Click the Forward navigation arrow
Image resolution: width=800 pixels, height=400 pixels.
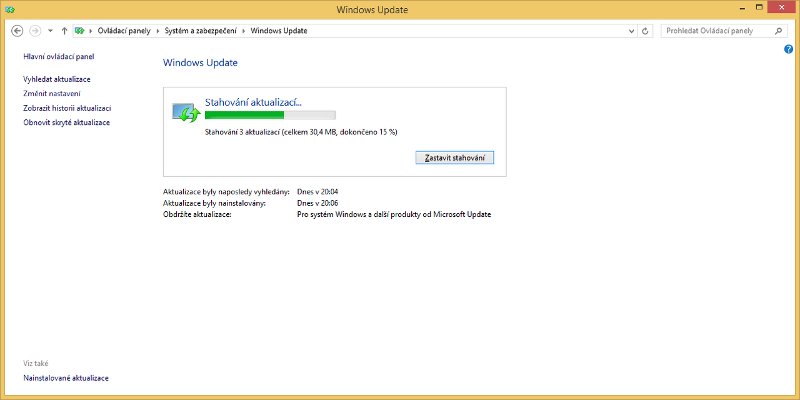pyautogui.click(x=36, y=31)
